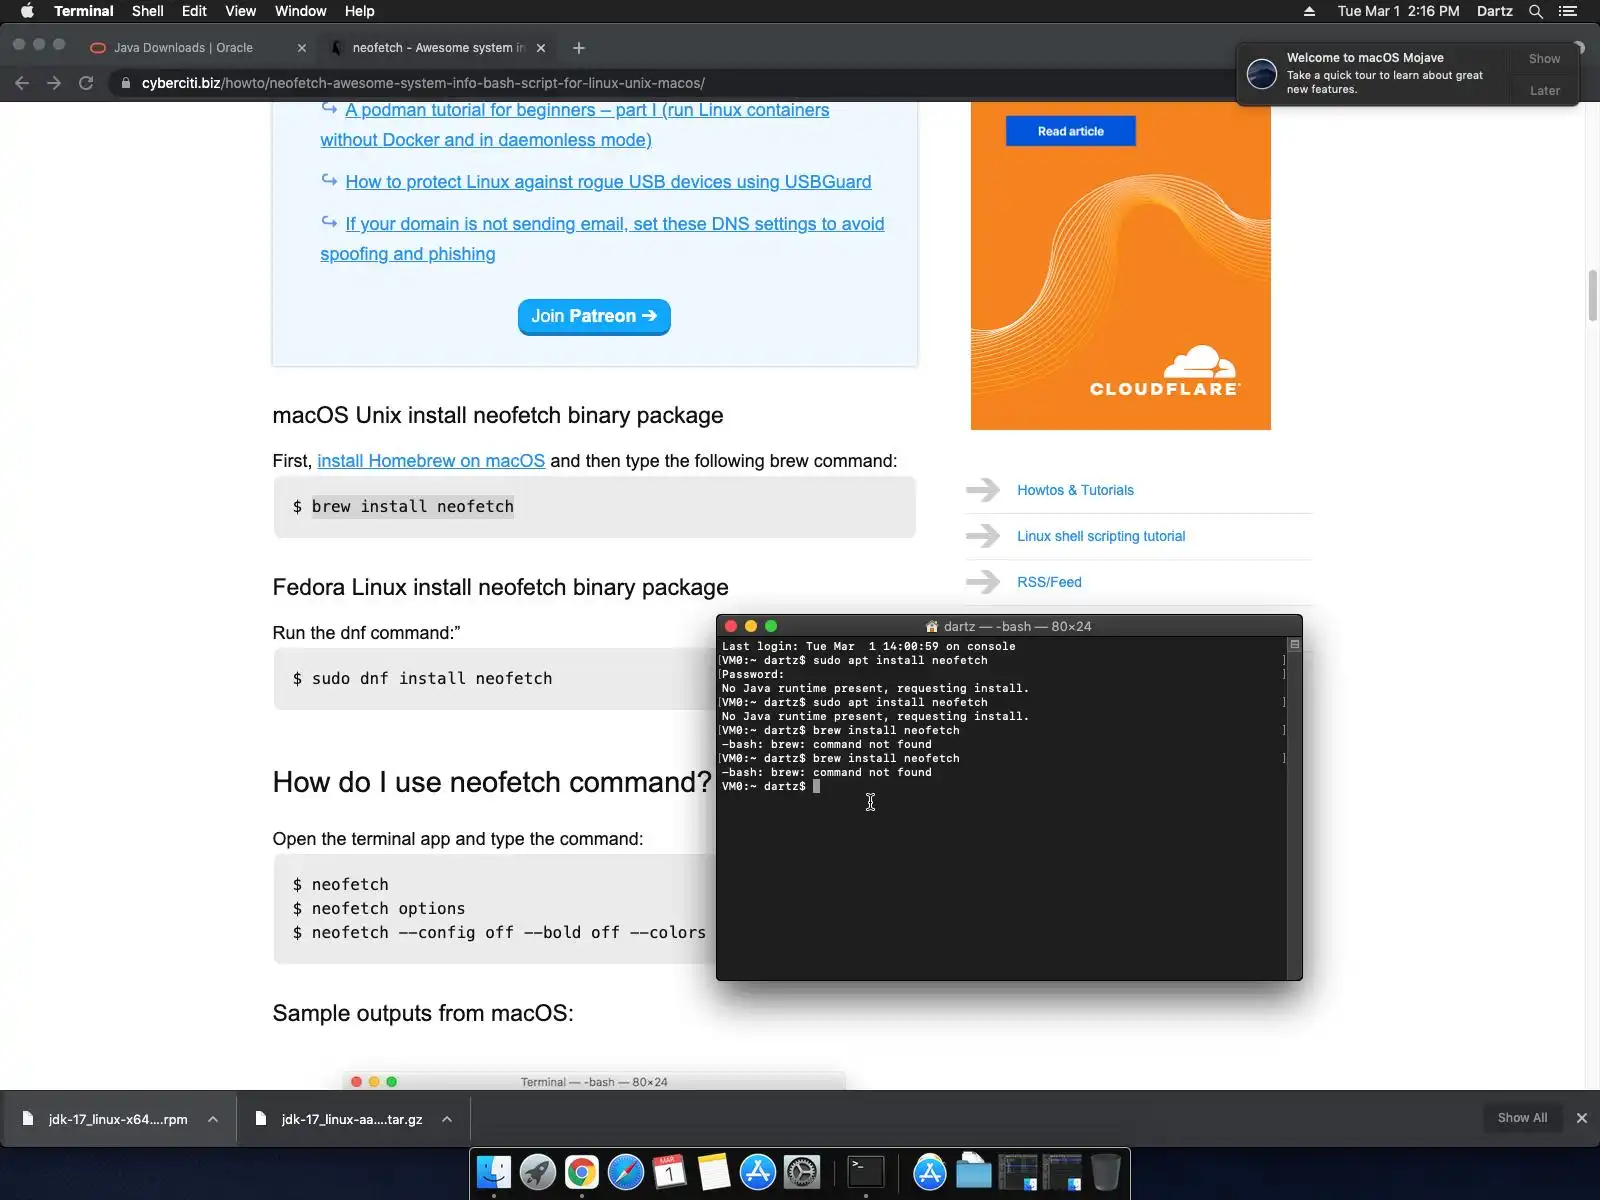Open Howtos & Tutorials sidebar link
This screenshot has height=1200, width=1600.
1075,490
